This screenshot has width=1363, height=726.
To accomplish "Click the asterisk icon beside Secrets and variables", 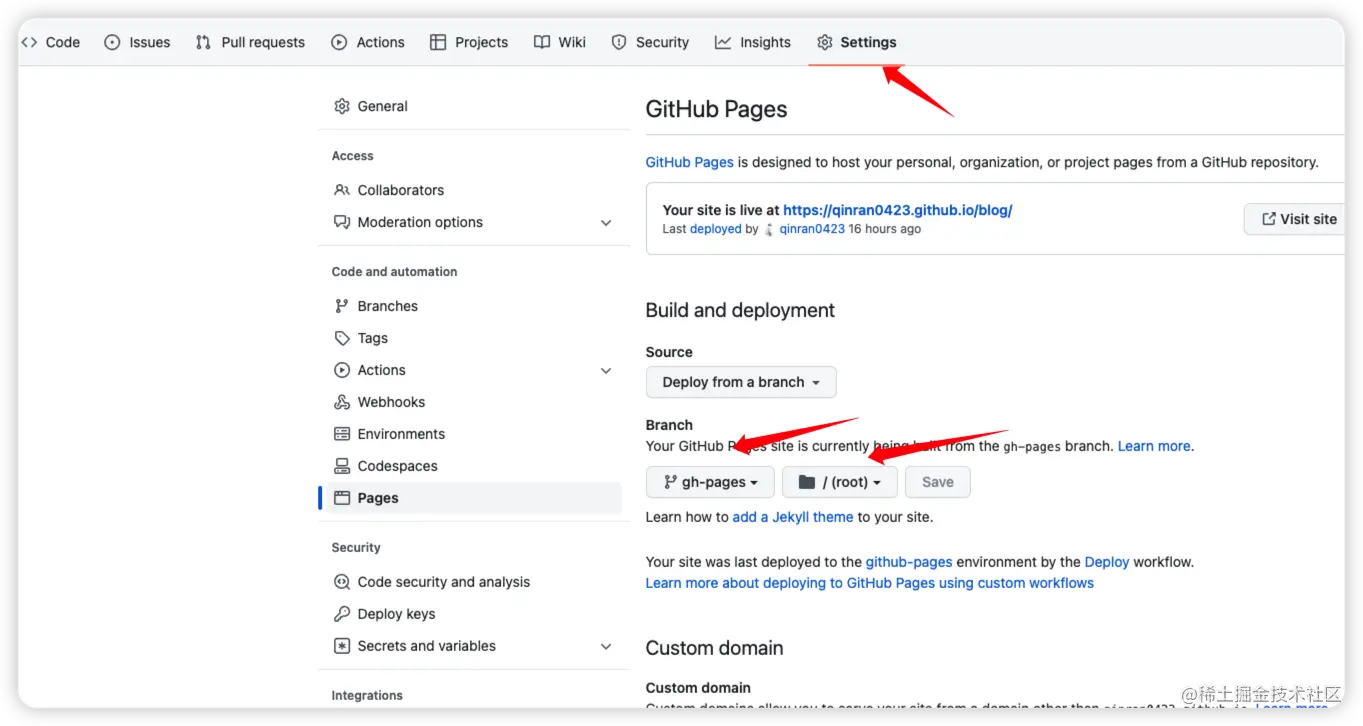I will (342, 646).
